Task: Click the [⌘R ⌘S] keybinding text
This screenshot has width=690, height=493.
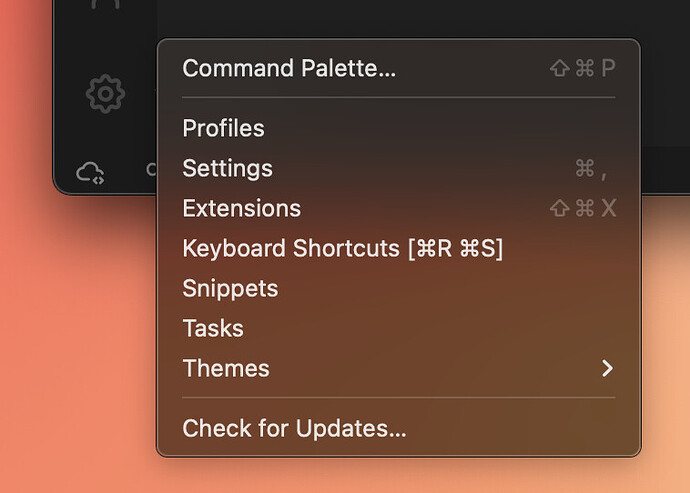Action: pos(455,249)
